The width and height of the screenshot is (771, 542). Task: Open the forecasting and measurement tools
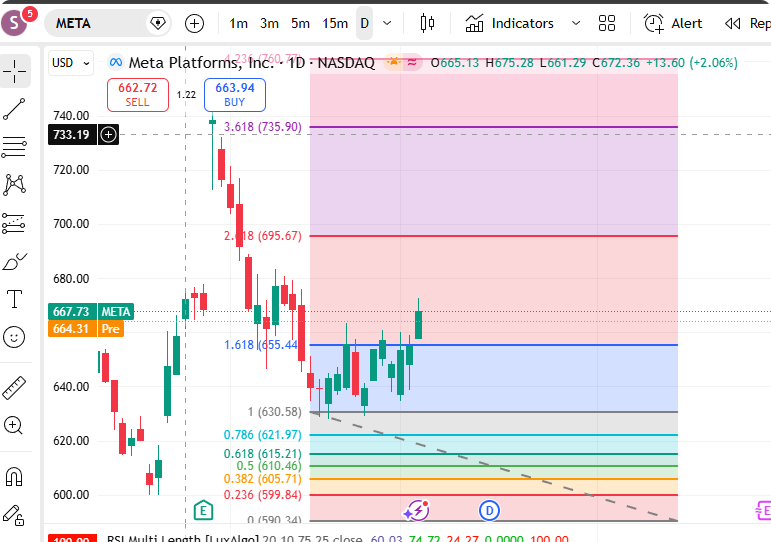14,223
